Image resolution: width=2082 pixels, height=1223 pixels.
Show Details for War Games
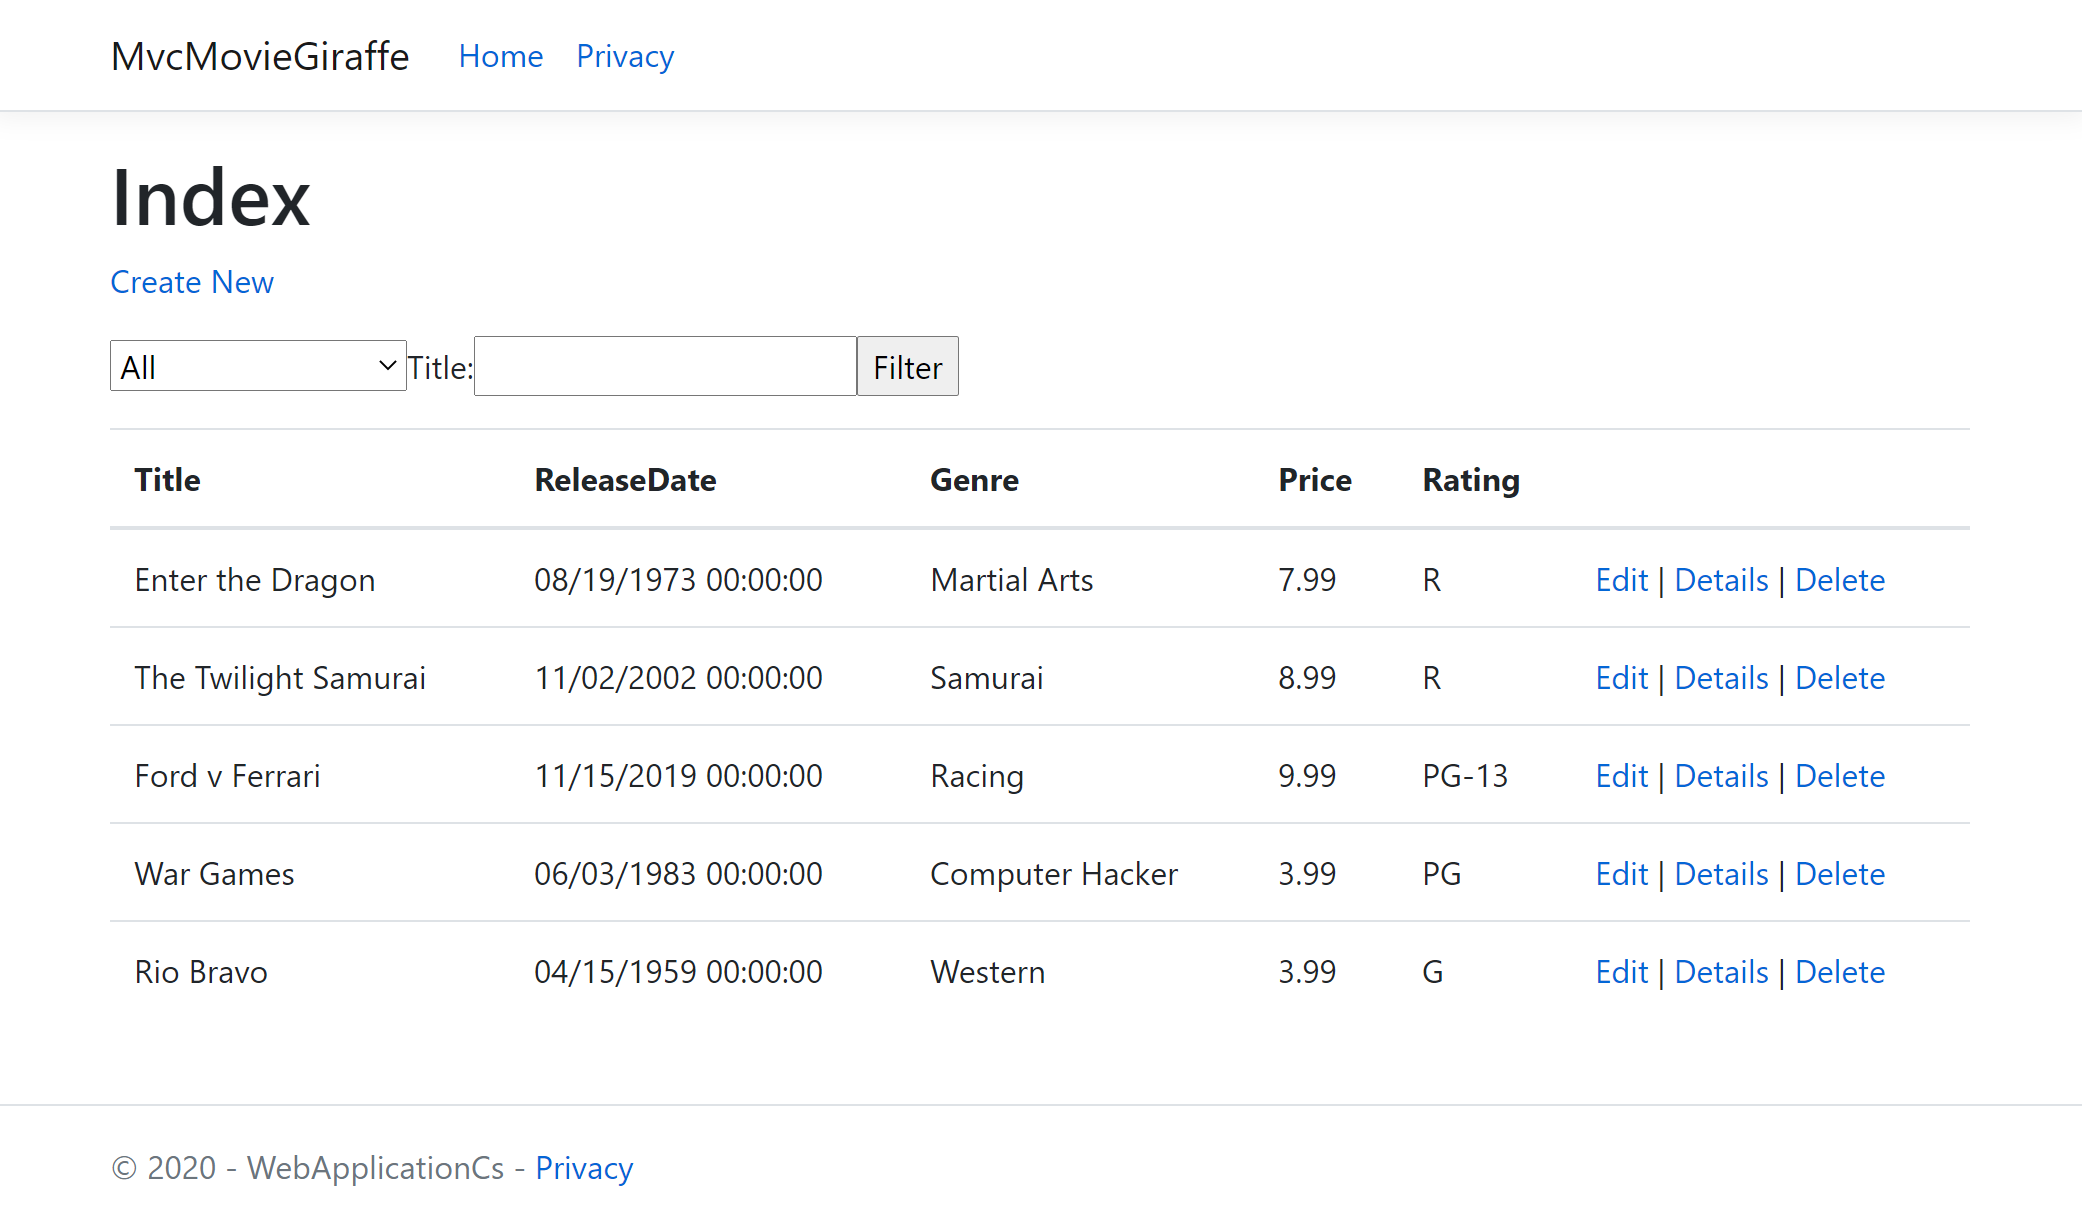(x=1721, y=874)
